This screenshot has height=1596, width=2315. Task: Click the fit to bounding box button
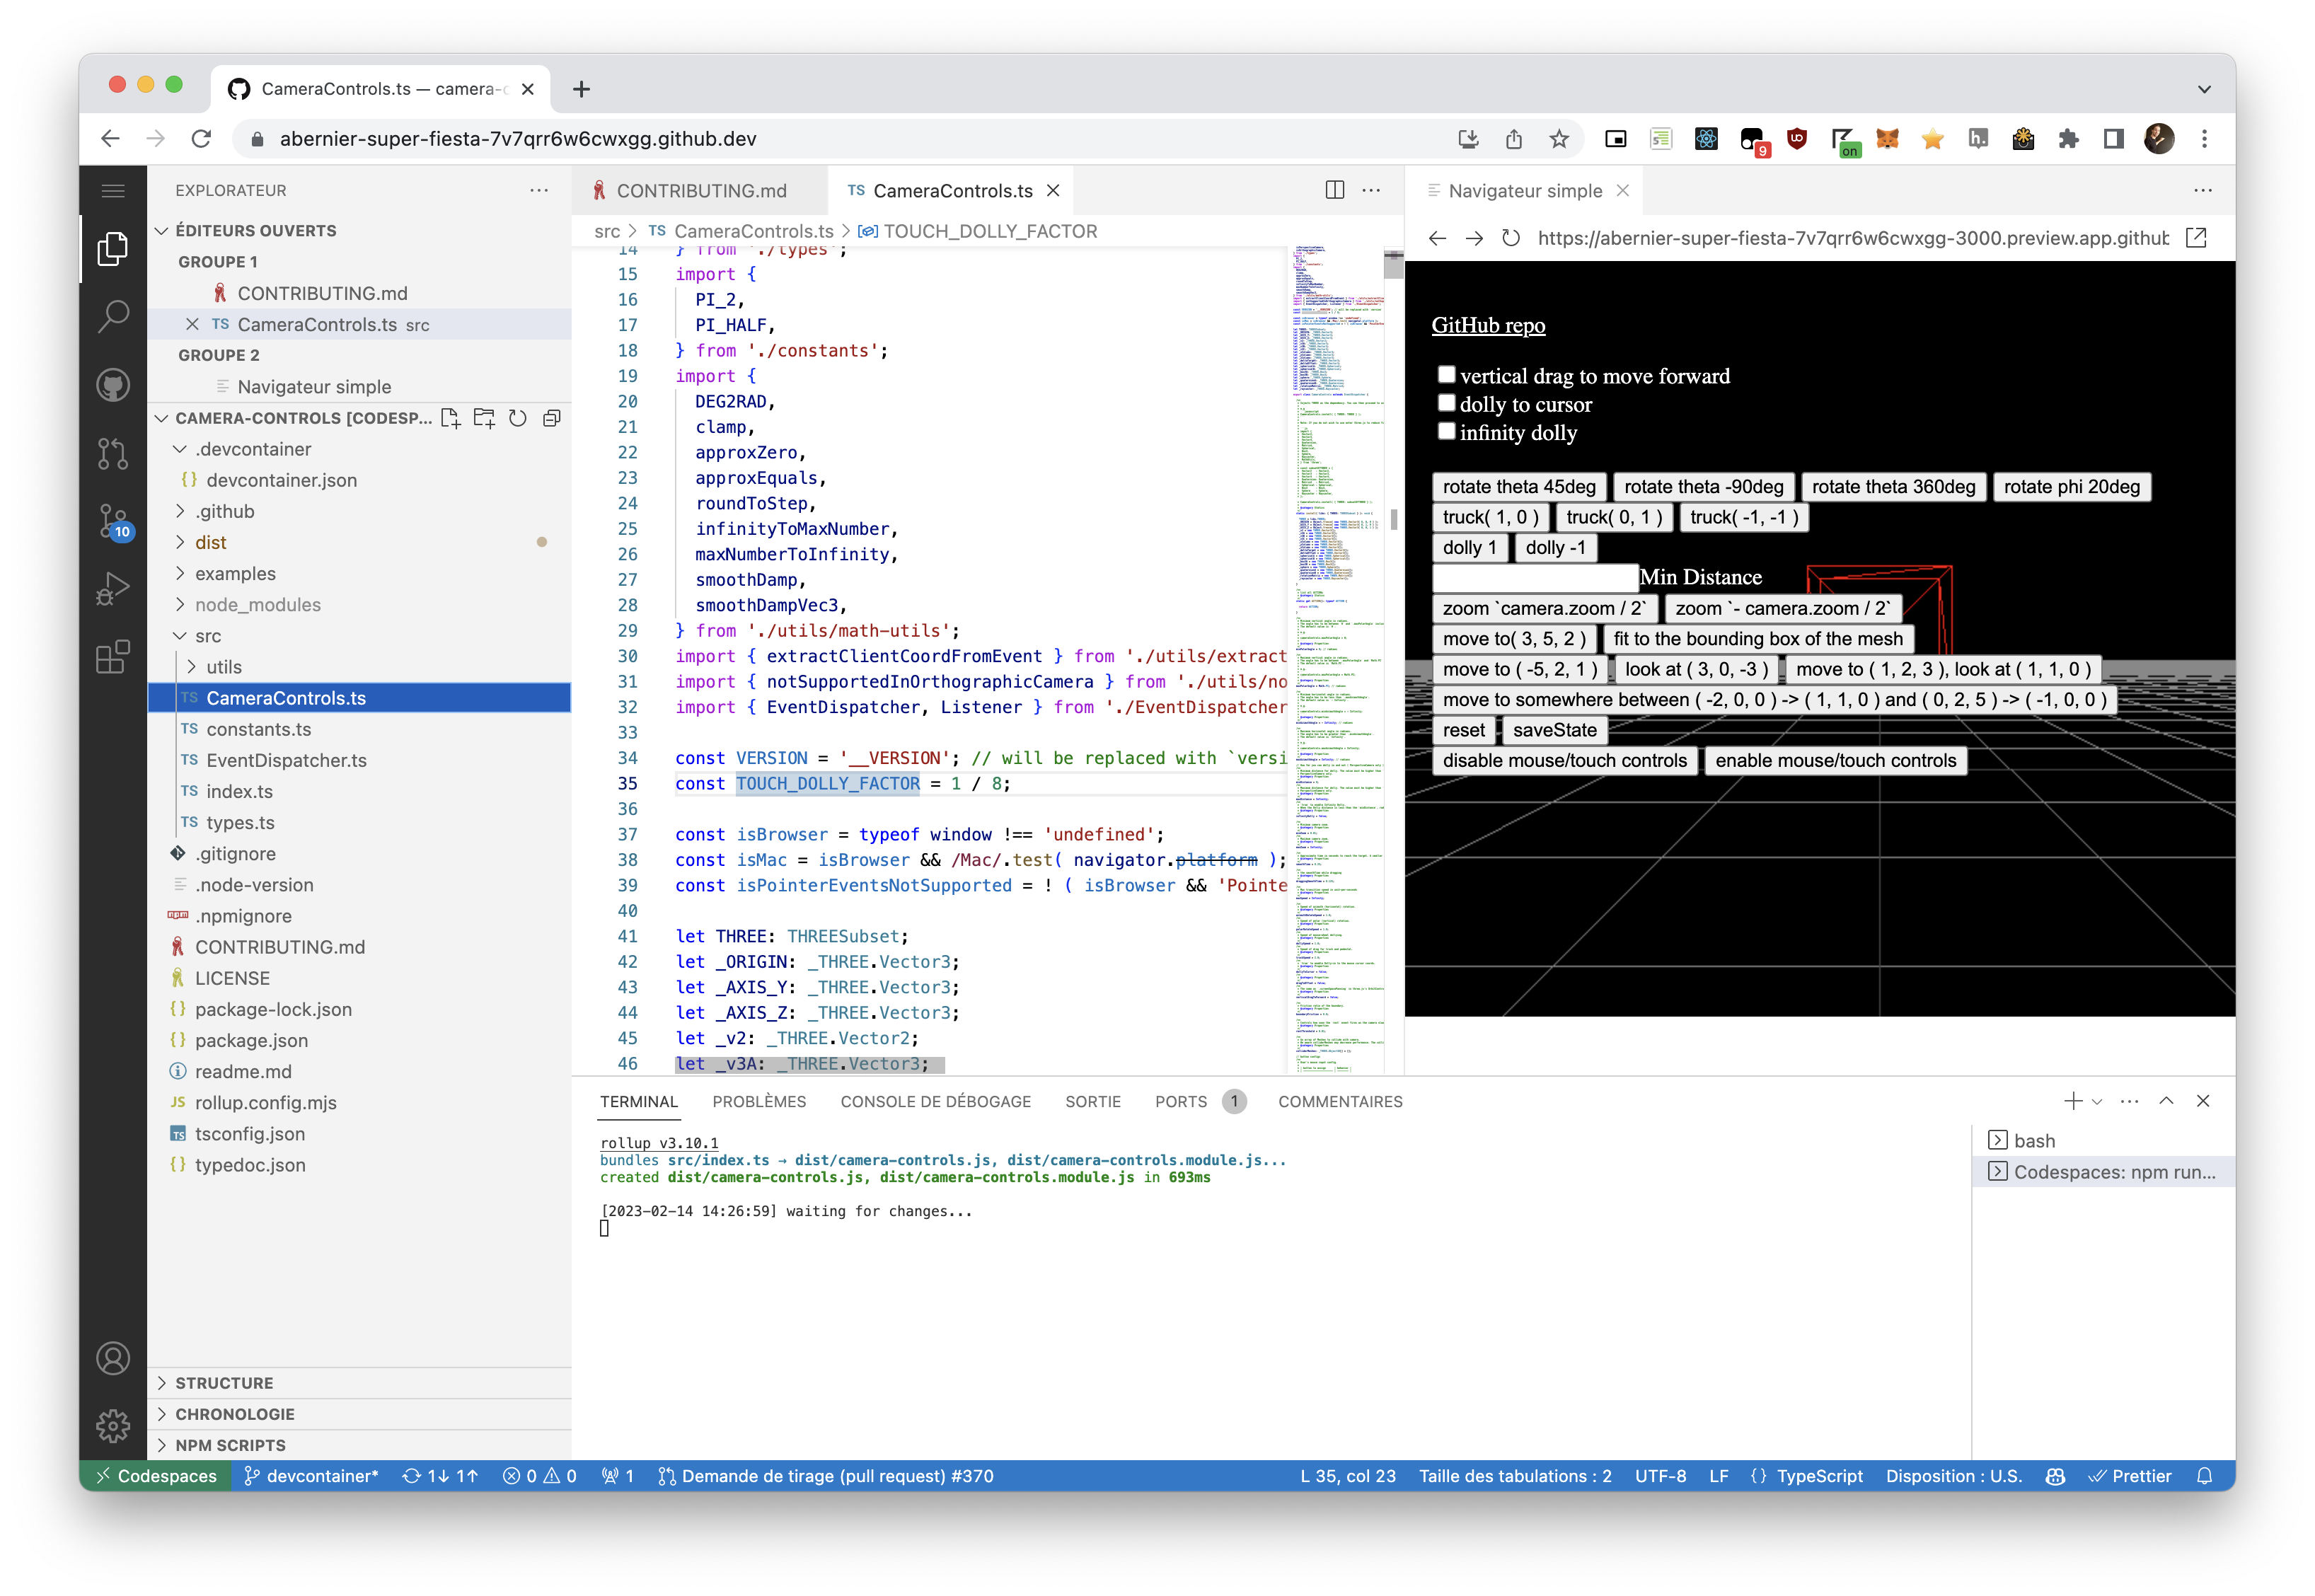click(x=1757, y=639)
